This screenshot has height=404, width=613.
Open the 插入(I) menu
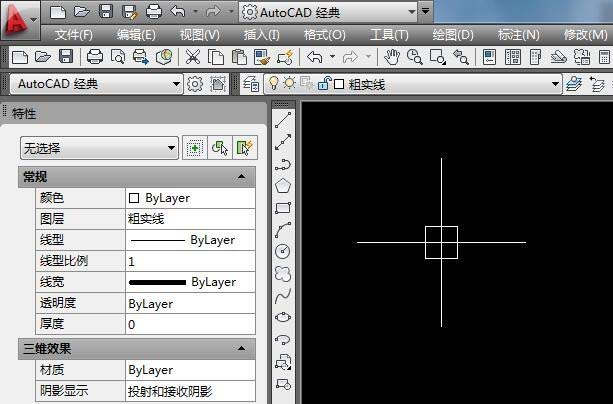[262, 35]
